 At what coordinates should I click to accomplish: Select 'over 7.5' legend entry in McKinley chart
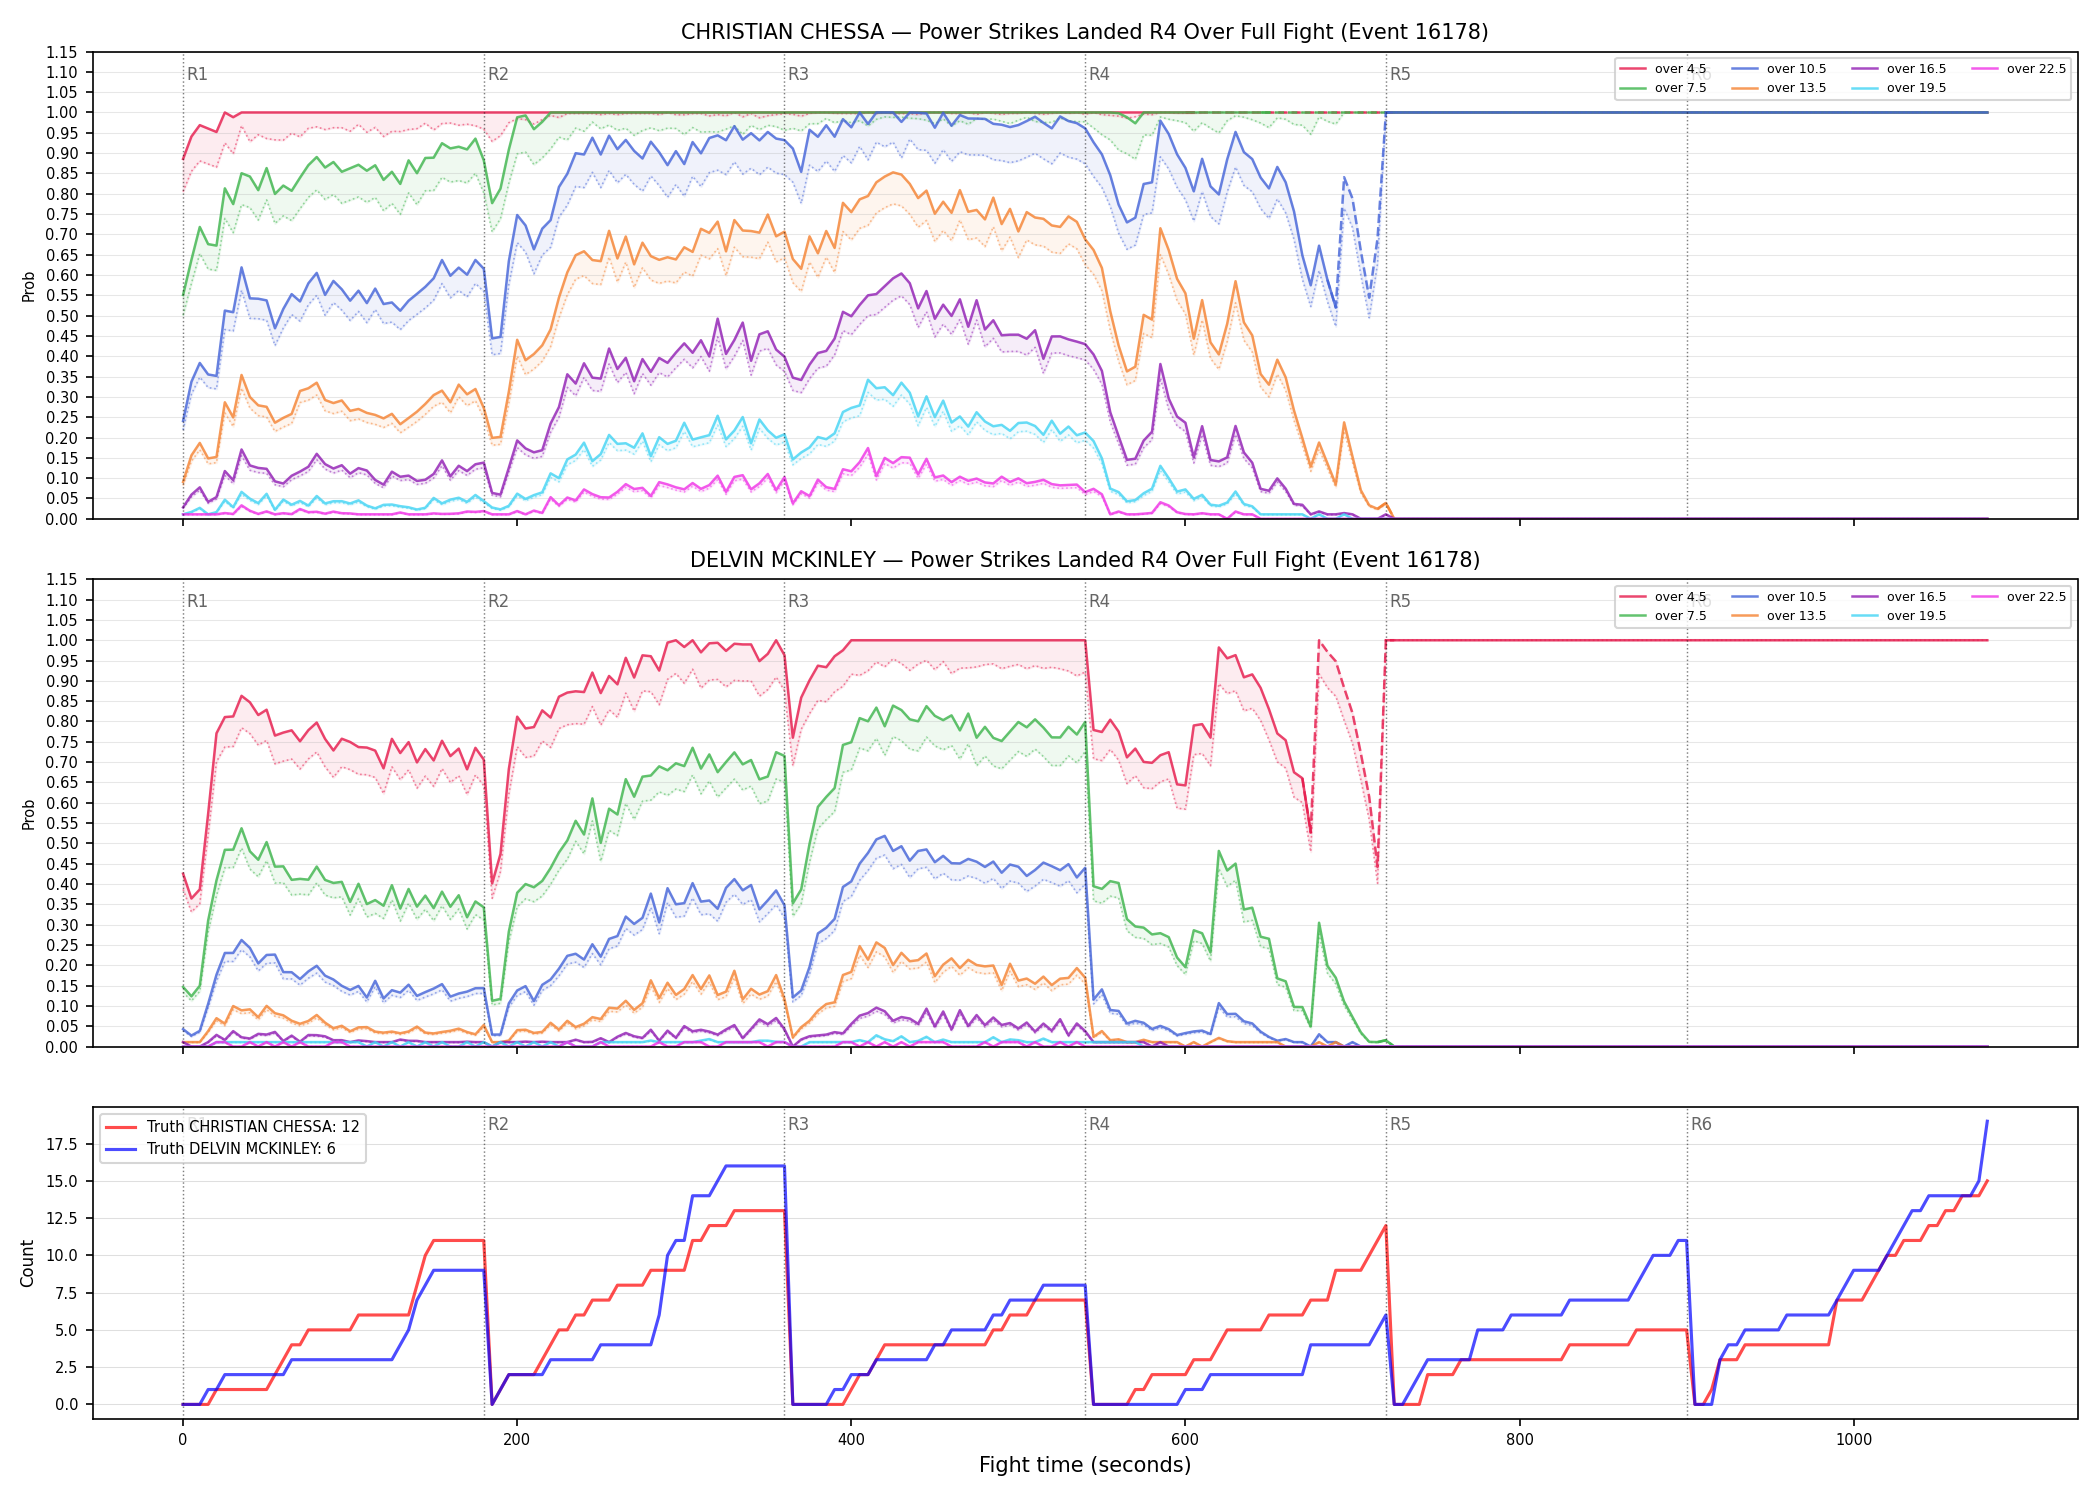[1664, 616]
